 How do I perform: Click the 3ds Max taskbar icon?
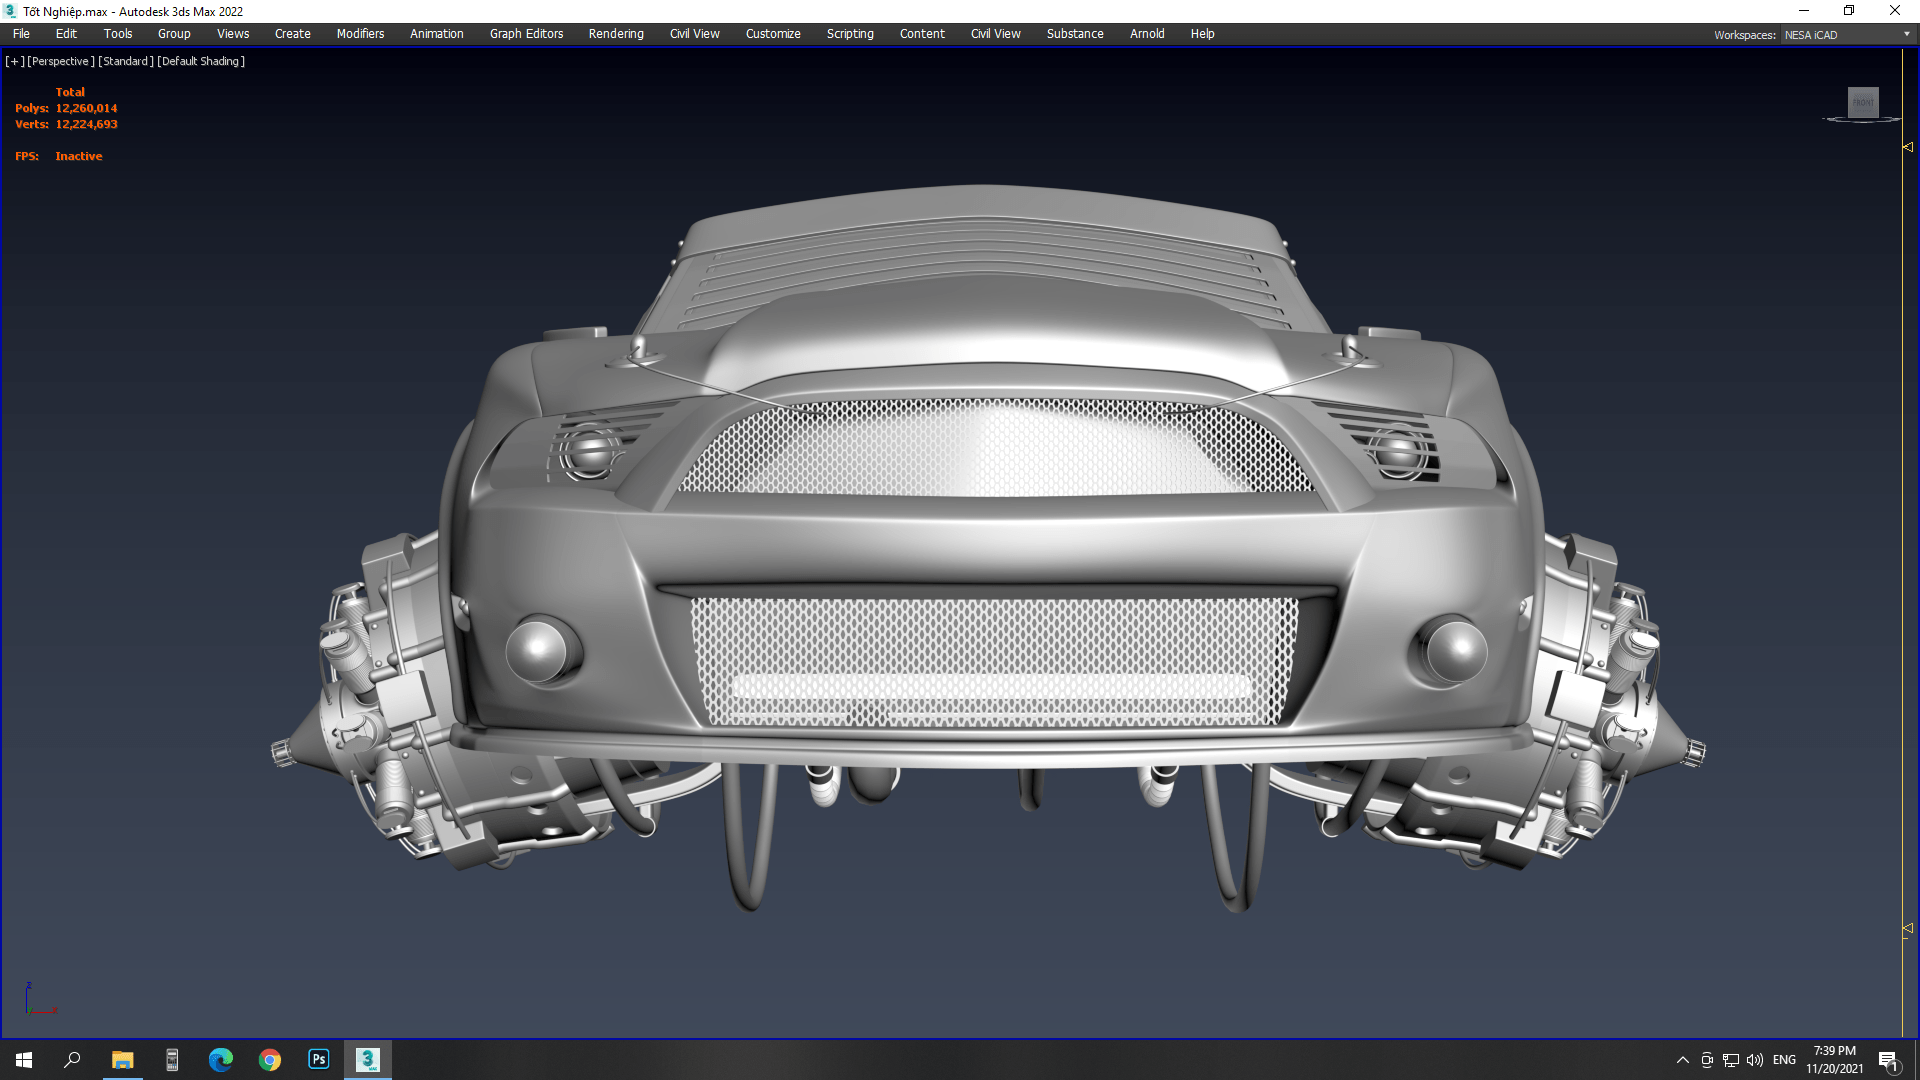tap(368, 1059)
